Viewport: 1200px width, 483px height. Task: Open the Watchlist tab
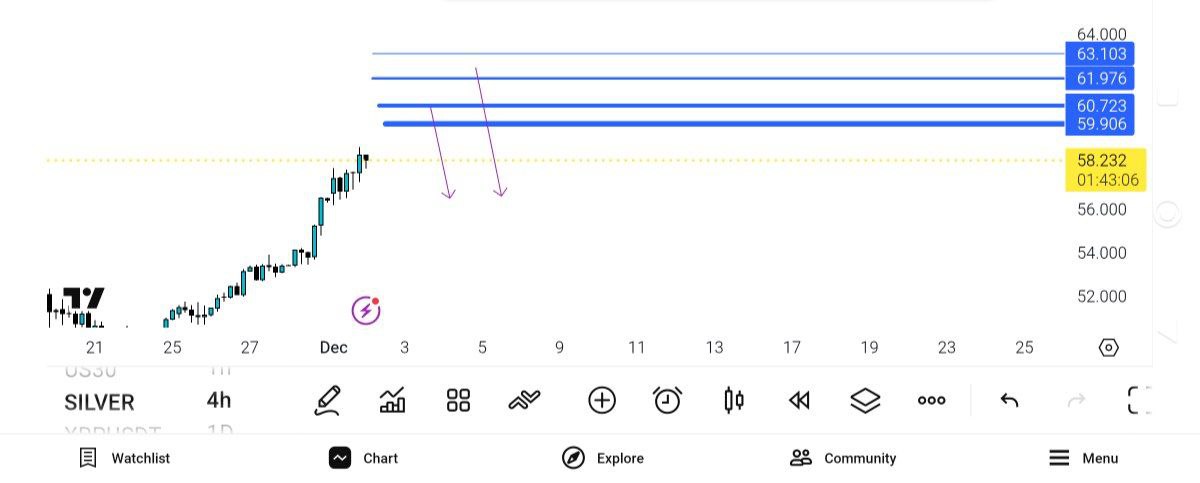click(125, 458)
